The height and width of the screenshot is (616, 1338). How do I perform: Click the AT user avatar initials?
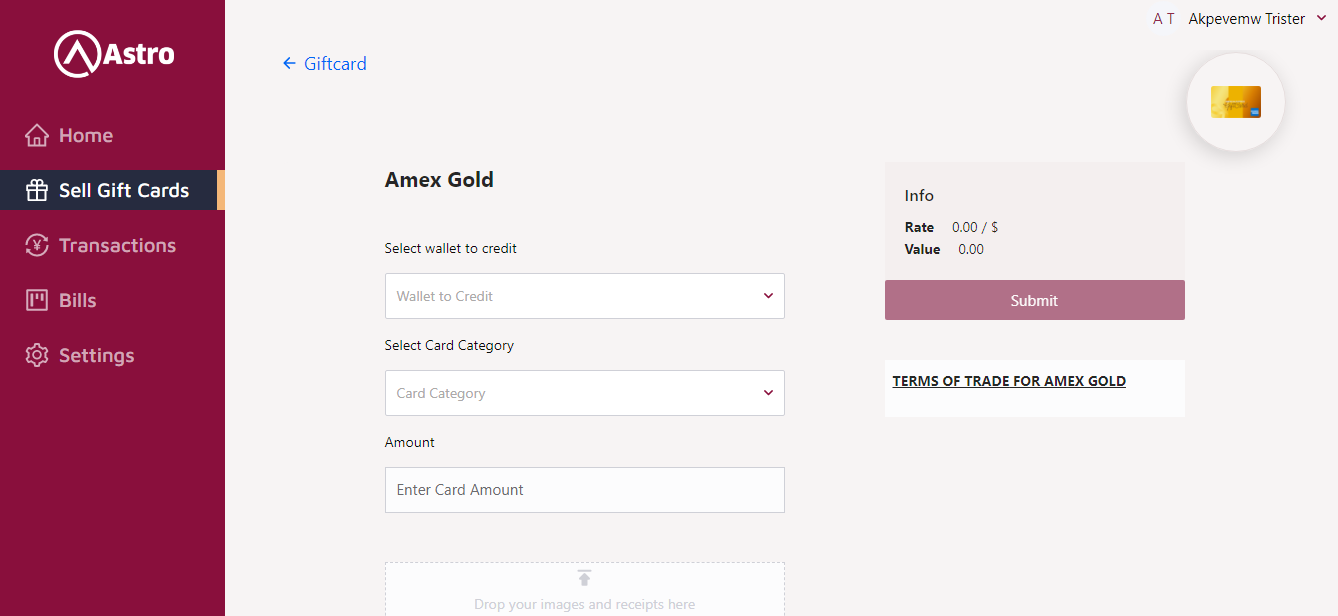[1163, 19]
